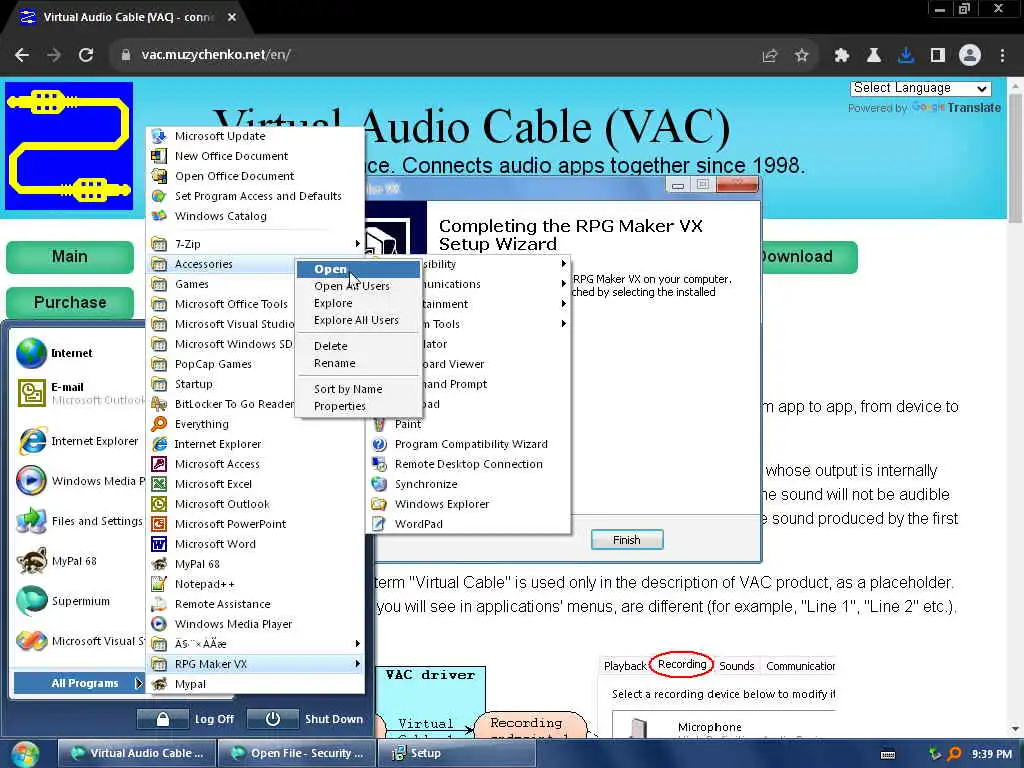Viewport: 1024px width, 768px height.
Task: Launch Remote Desktop Connection
Action: 468,464
